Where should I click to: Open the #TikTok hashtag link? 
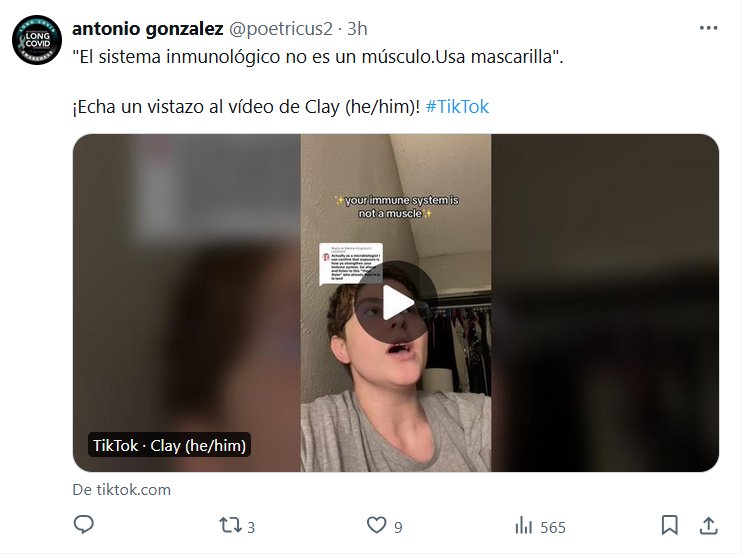(457, 107)
